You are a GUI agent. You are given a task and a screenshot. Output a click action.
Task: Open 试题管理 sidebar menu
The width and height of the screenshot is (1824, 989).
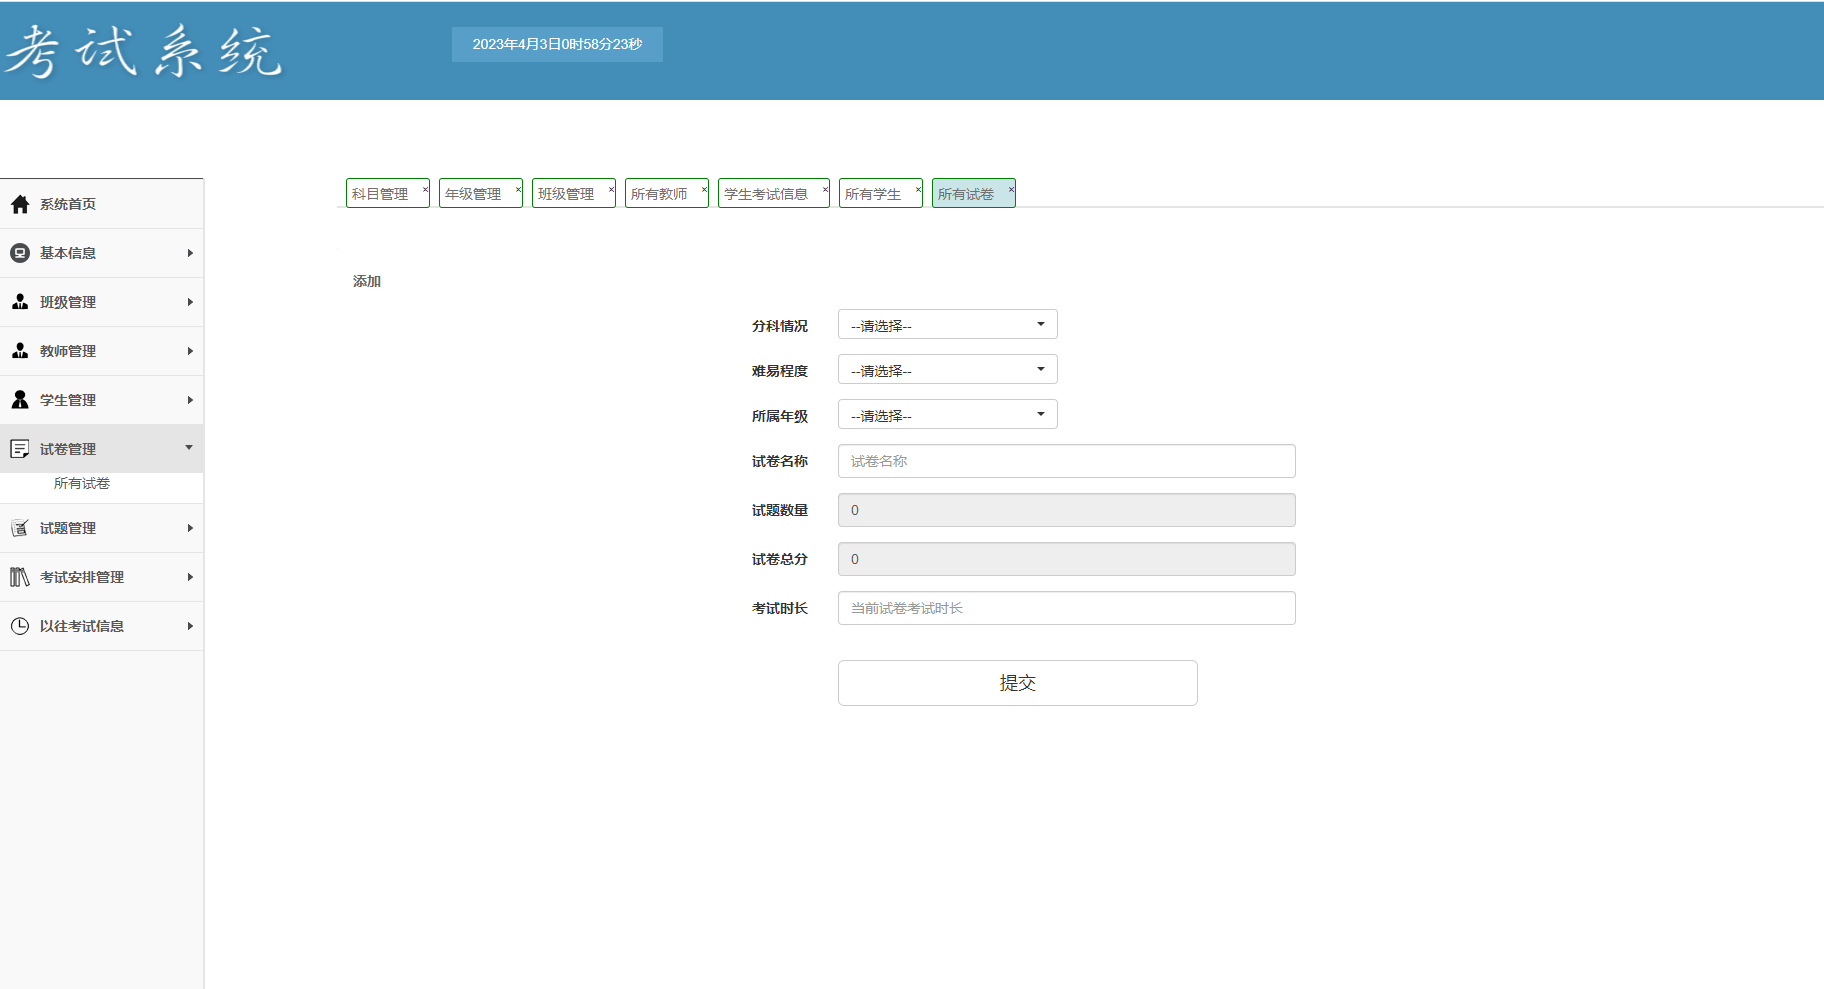102,528
